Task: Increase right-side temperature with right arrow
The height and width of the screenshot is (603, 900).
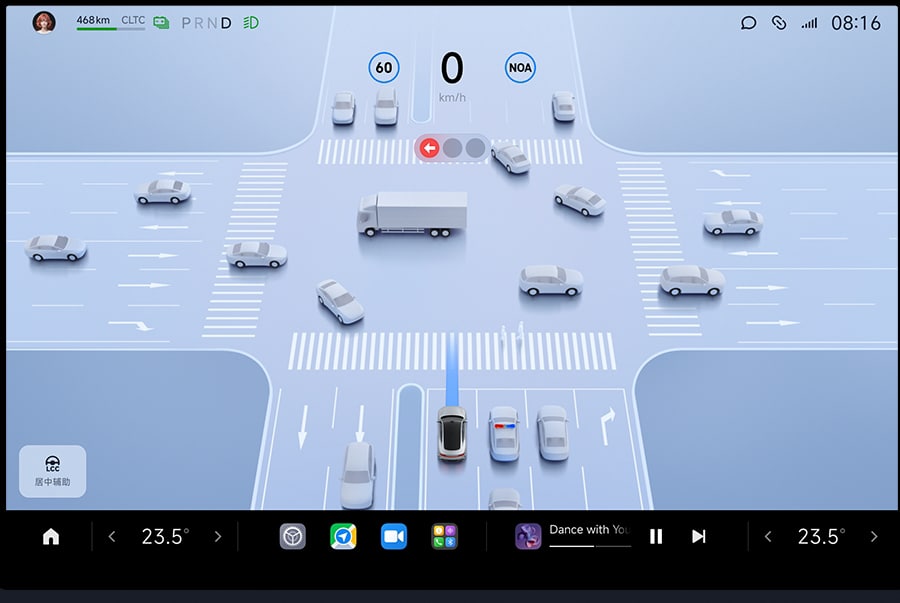Action: [874, 537]
